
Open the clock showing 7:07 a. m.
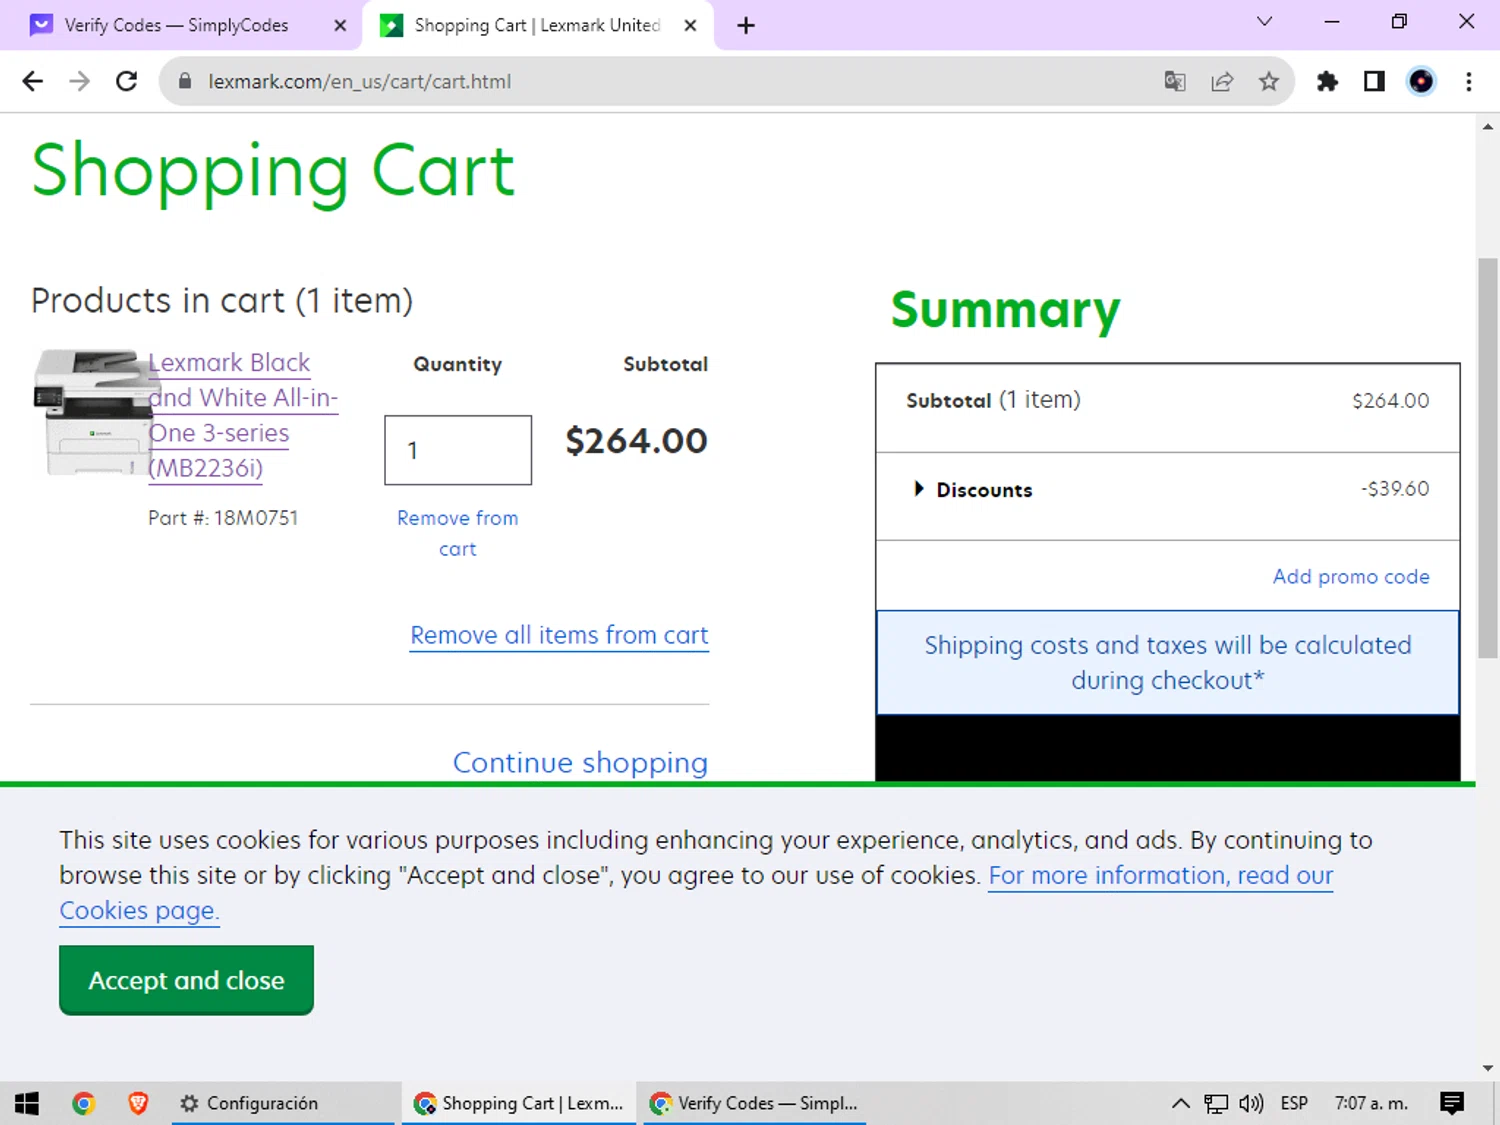click(x=1371, y=1103)
